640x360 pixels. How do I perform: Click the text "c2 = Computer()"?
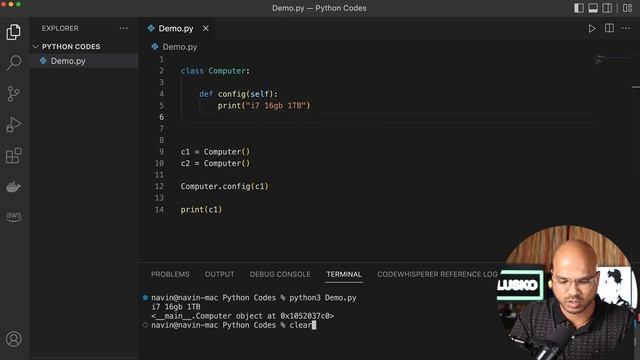coord(215,163)
